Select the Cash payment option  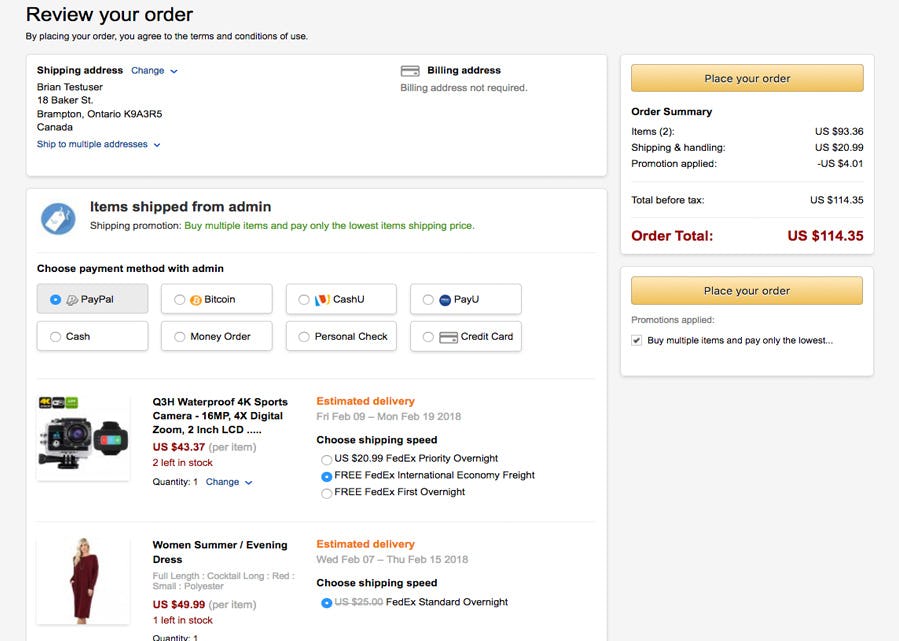coord(56,337)
